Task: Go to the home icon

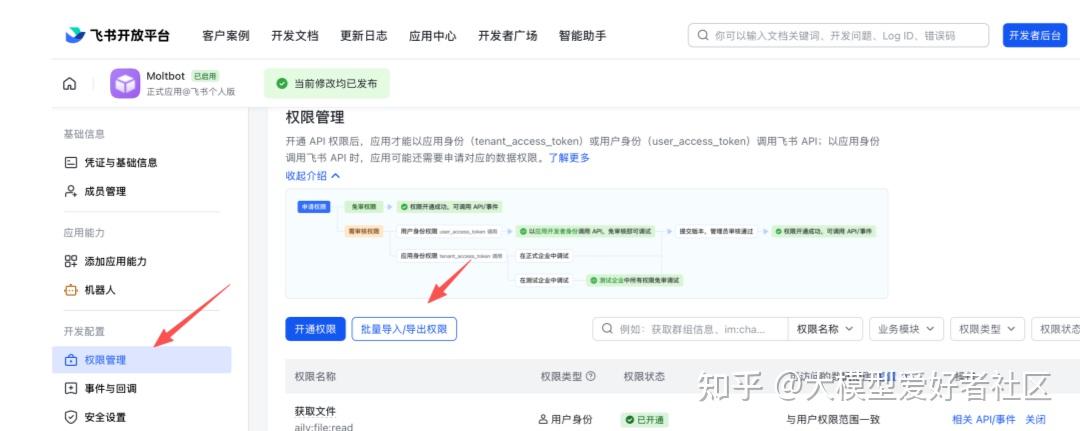Action: 70,84
